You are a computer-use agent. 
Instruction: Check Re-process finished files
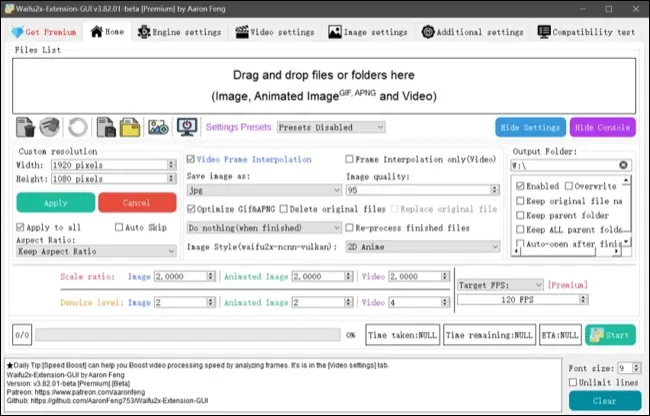(349, 227)
